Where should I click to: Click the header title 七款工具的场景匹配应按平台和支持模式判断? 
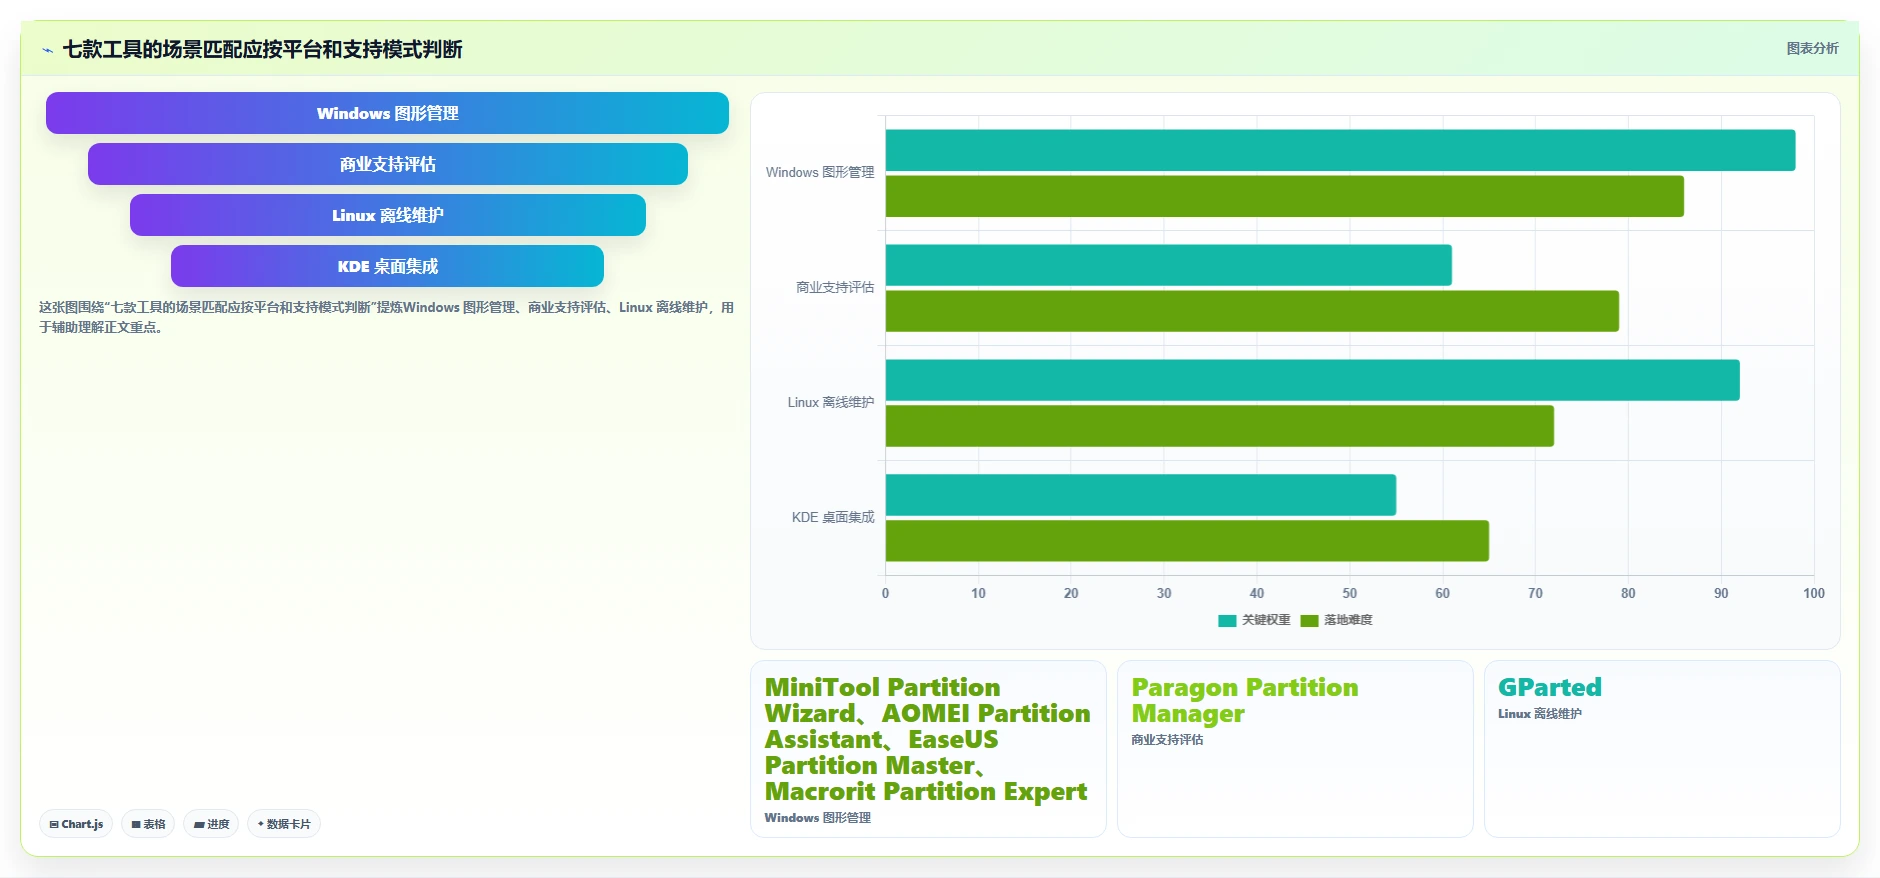point(262,49)
